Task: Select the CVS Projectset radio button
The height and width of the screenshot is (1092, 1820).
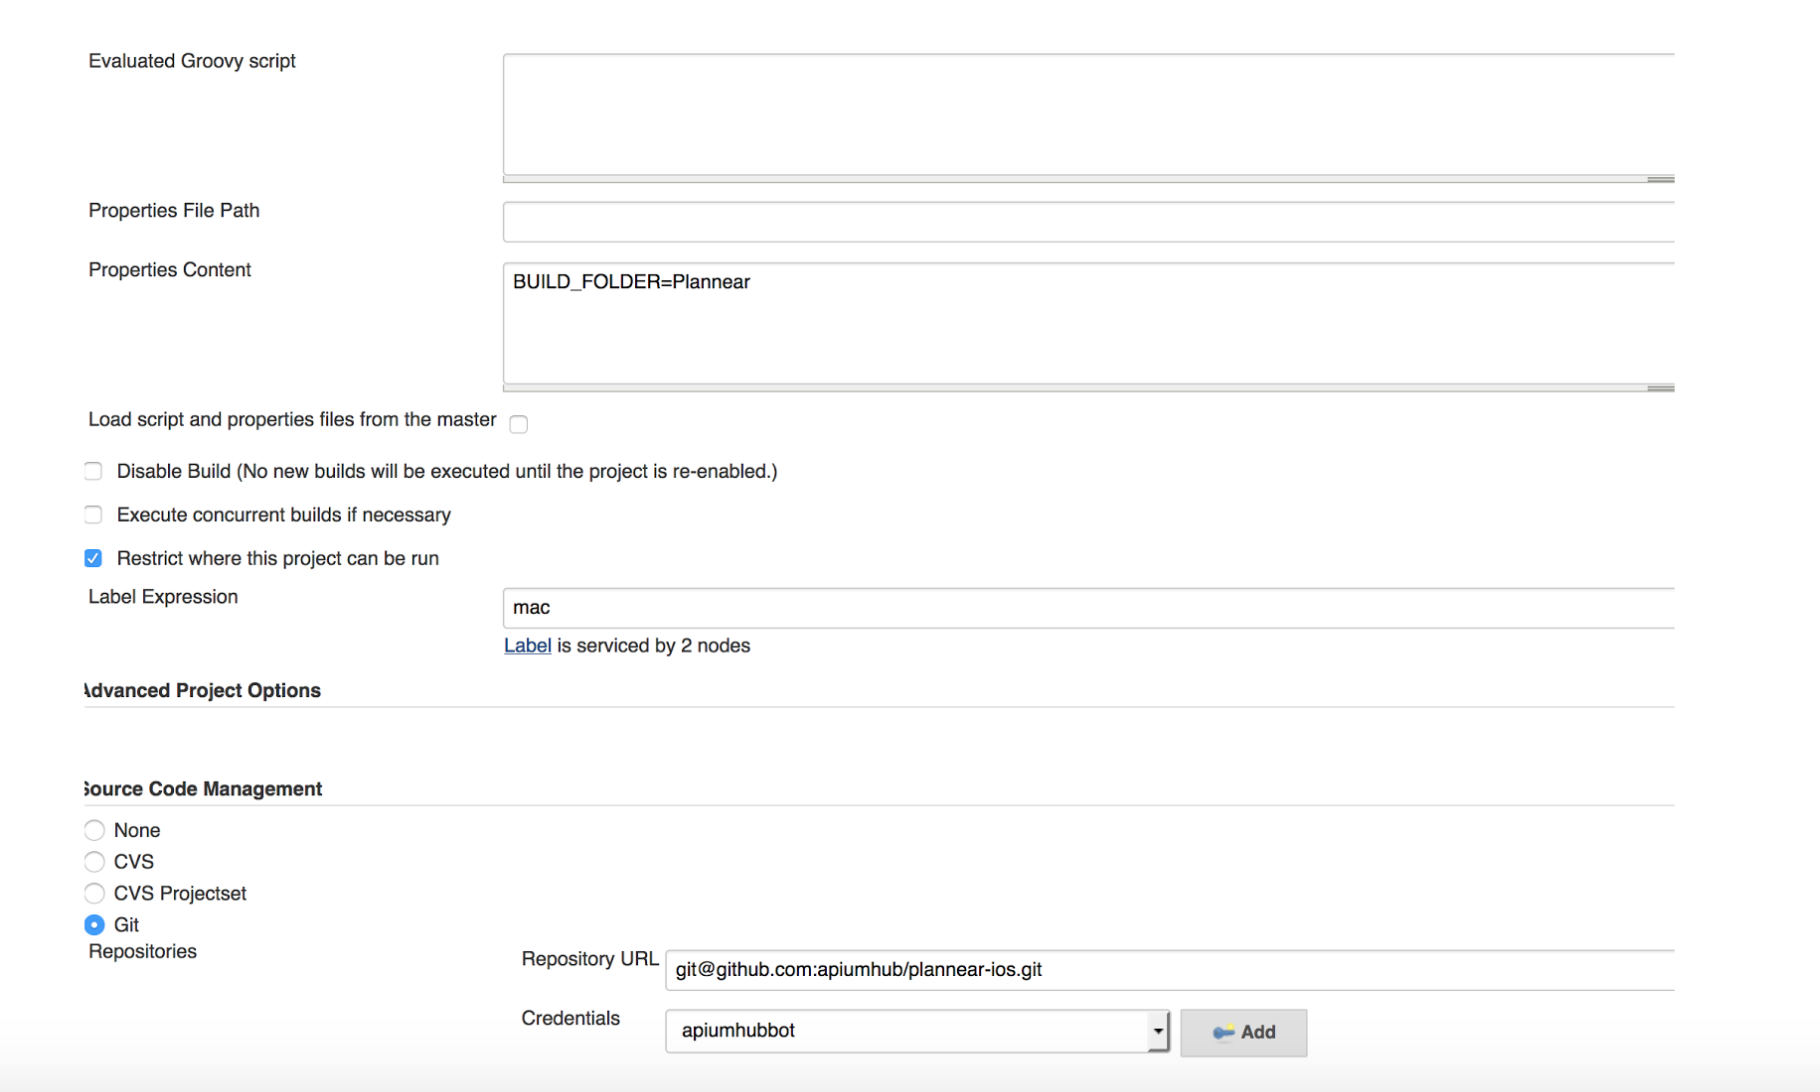Action: 94,893
